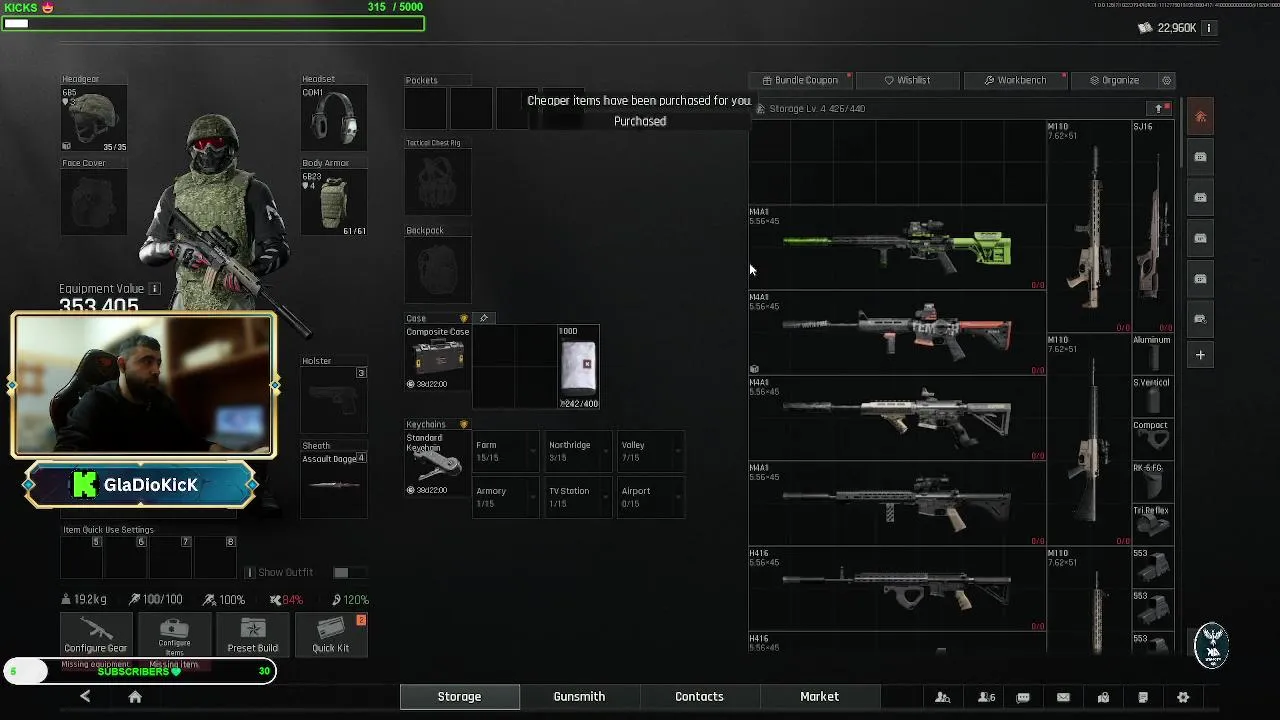
Task: Open the Bundle Coupon panel
Action: [800, 80]
